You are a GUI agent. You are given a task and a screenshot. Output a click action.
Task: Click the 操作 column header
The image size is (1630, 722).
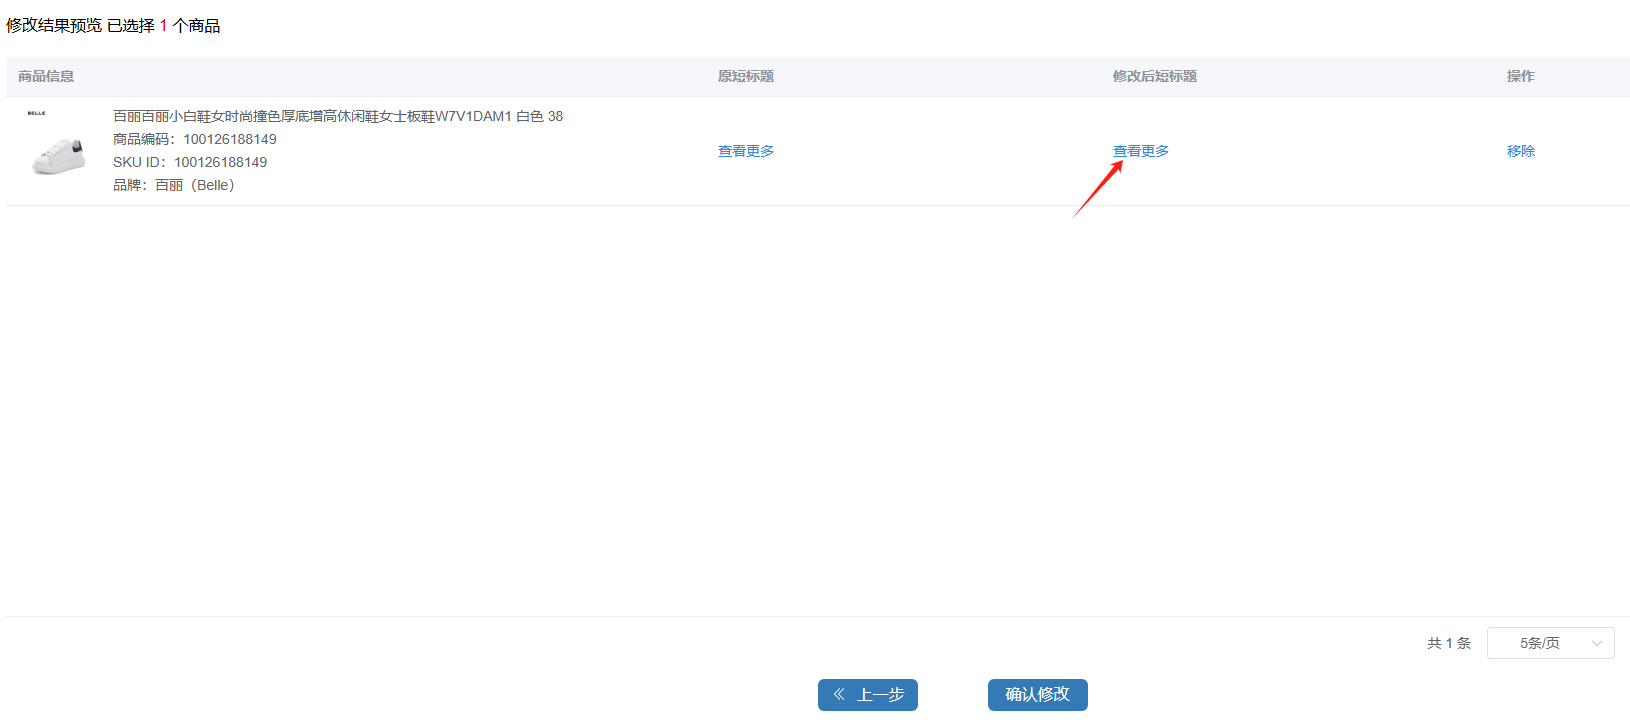(1520, 76)
